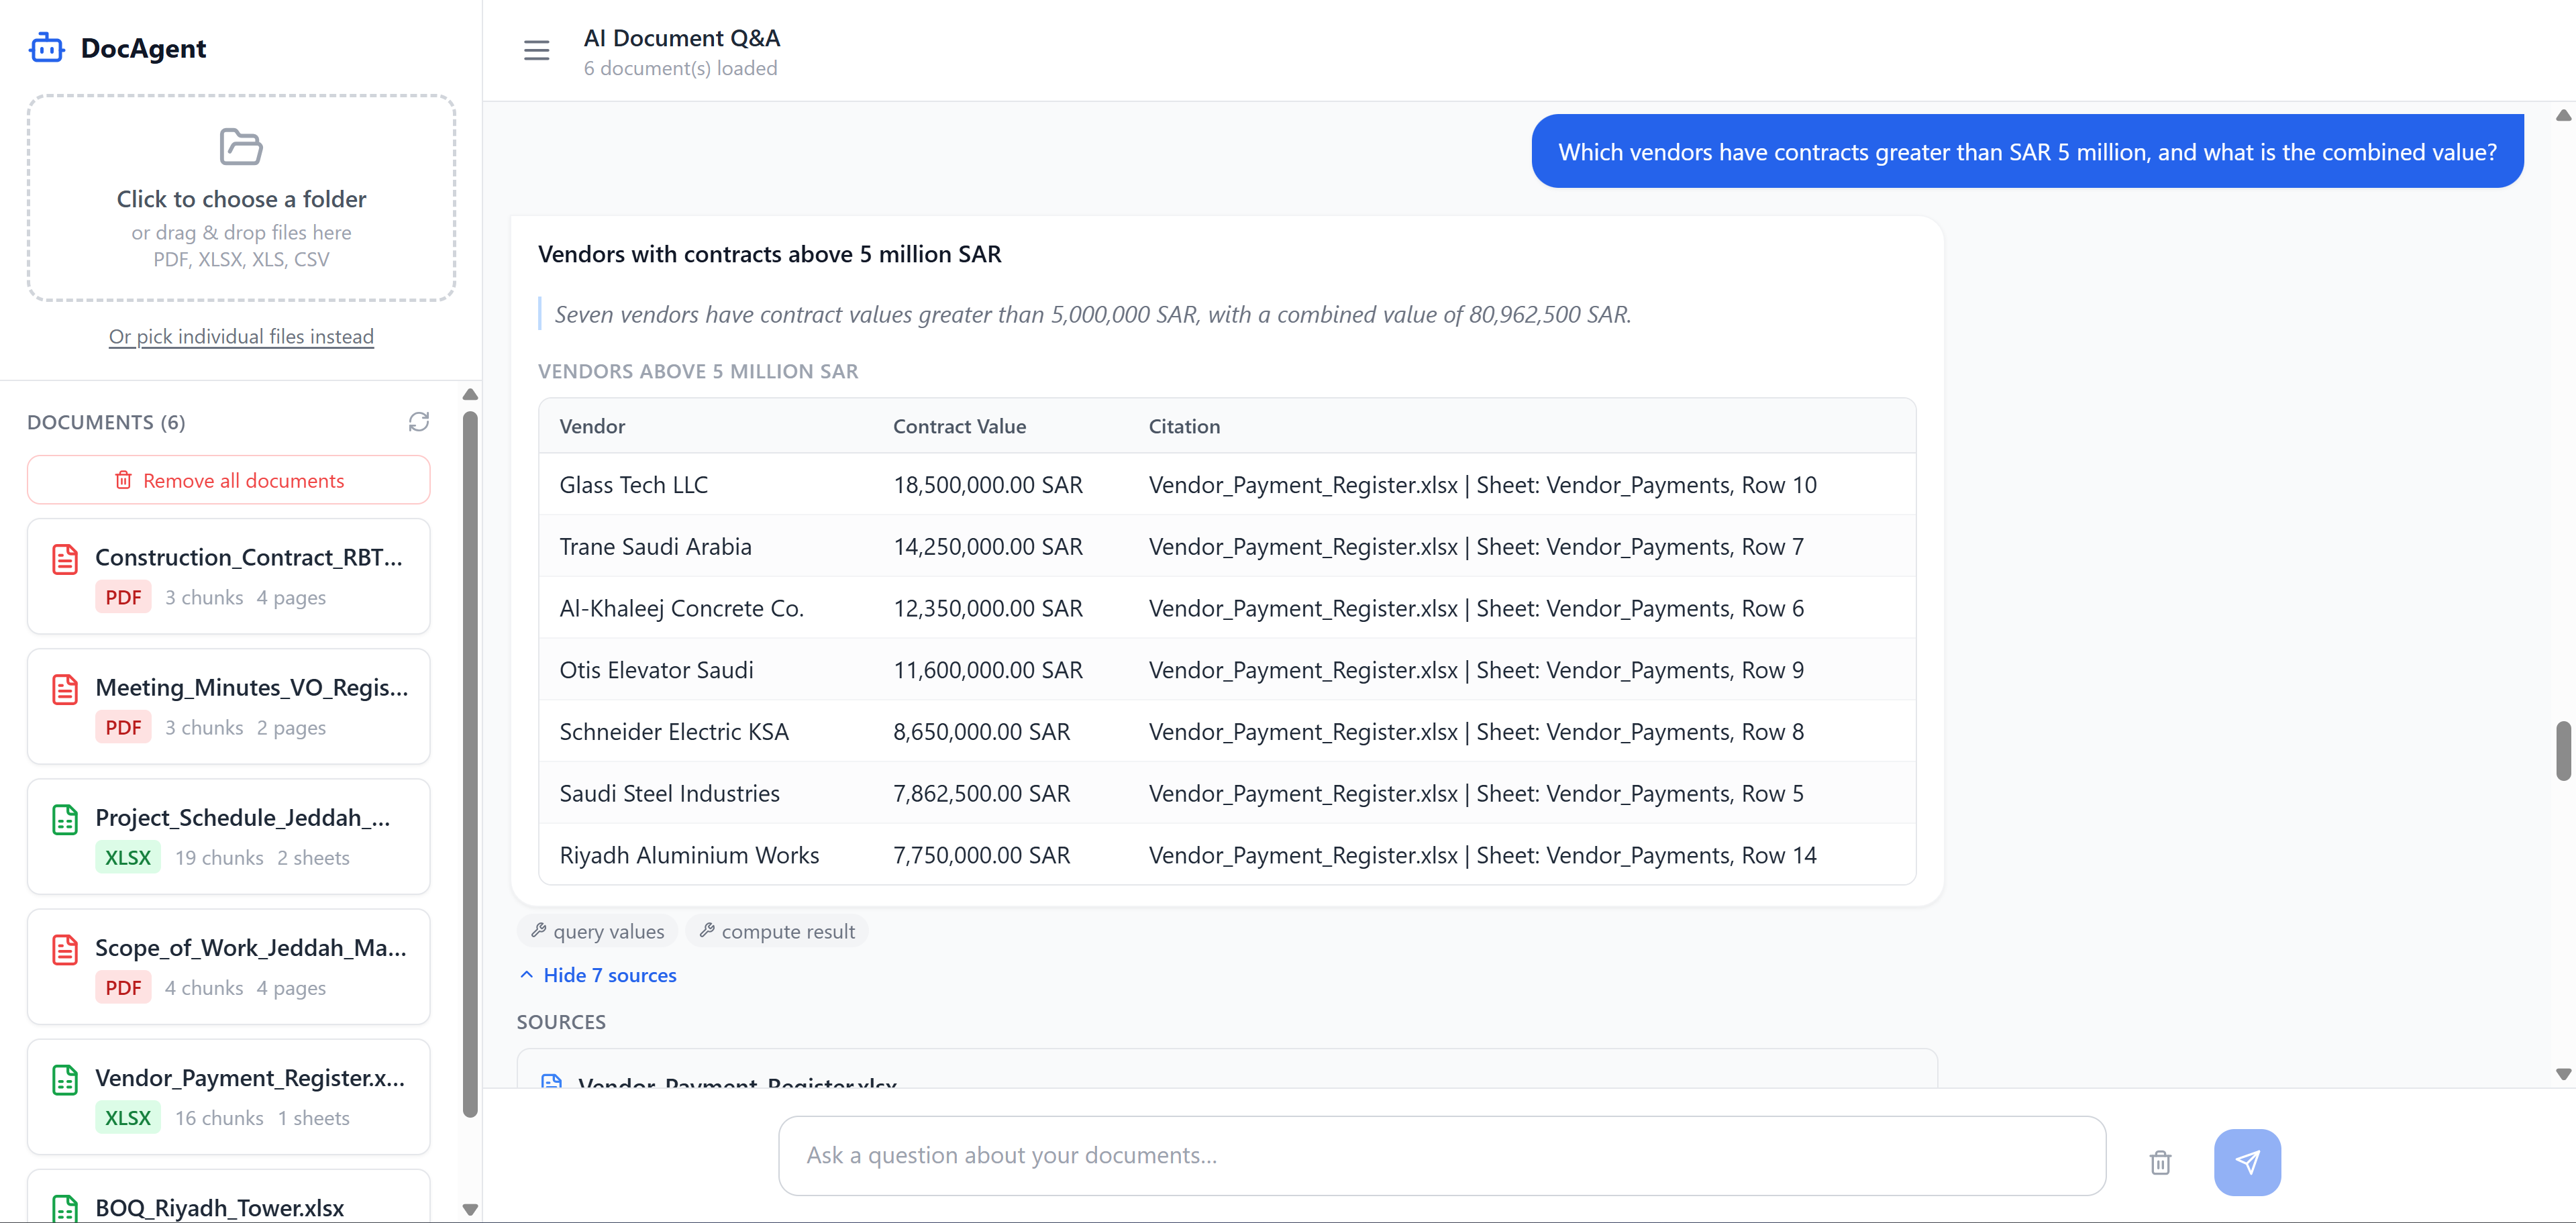Select Otis Elevator Saudi vendor cell
Screen dimensions: 2576x1223
click(x=656, y=670)
